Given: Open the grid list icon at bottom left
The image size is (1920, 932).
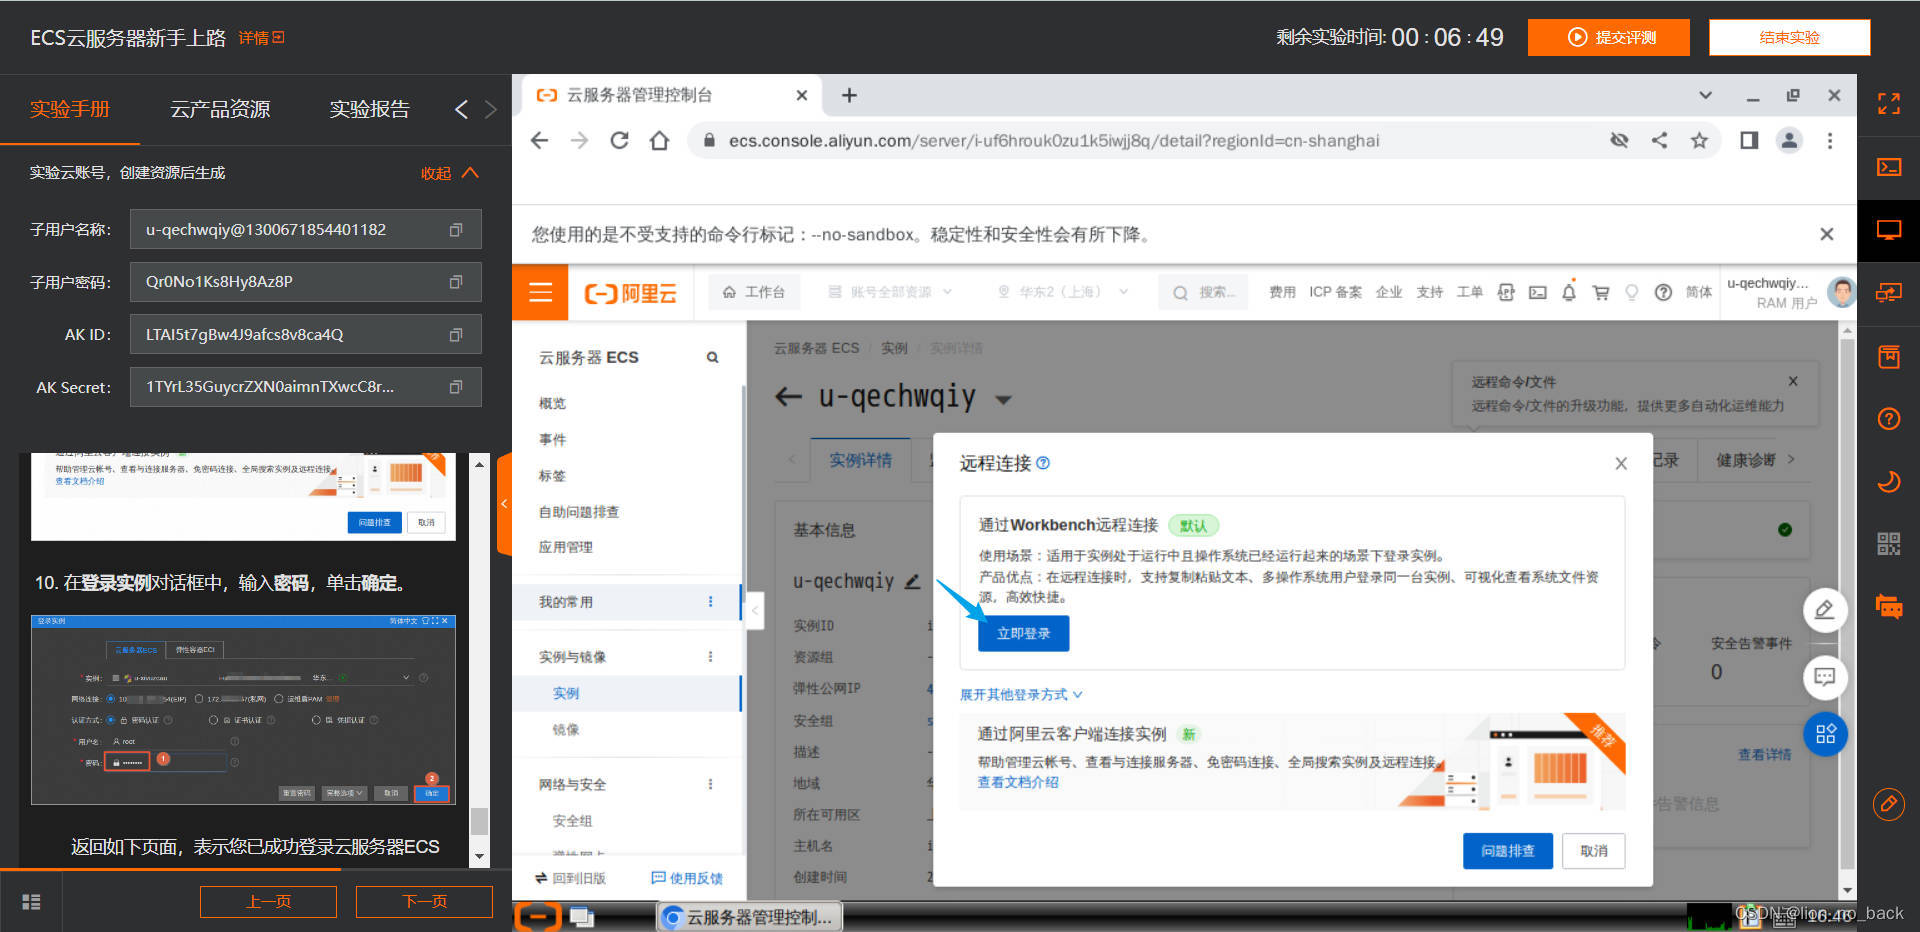Looking at the screenshot, I should point(31,901).
